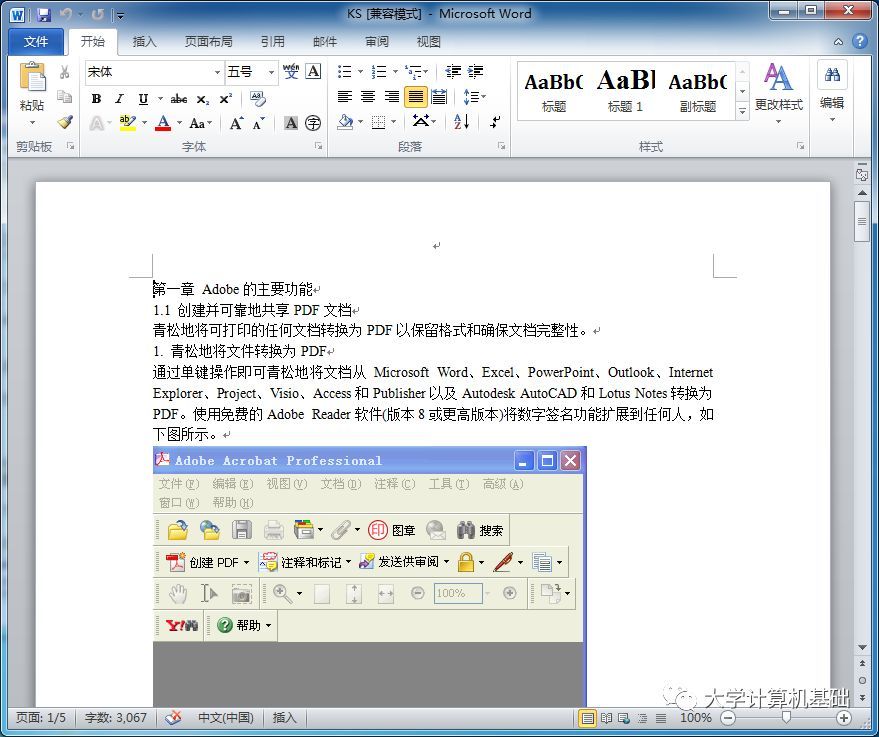Center align the text
Image resolution: width=879 pixels, height=737 pixels.
click(368, 97)
